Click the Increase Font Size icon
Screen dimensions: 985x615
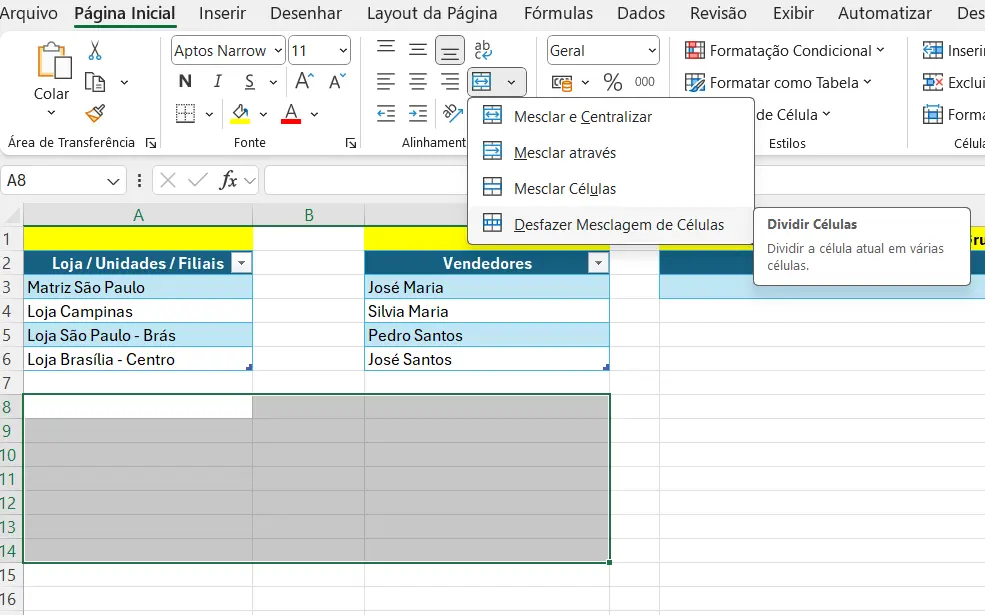305,82
